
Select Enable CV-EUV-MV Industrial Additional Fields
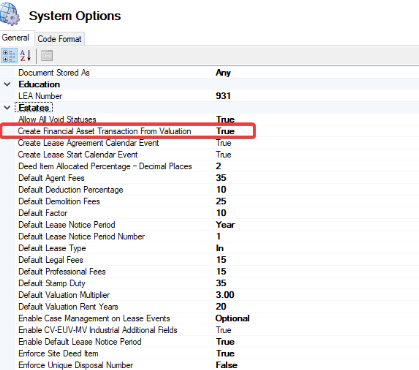click(98, 330)
